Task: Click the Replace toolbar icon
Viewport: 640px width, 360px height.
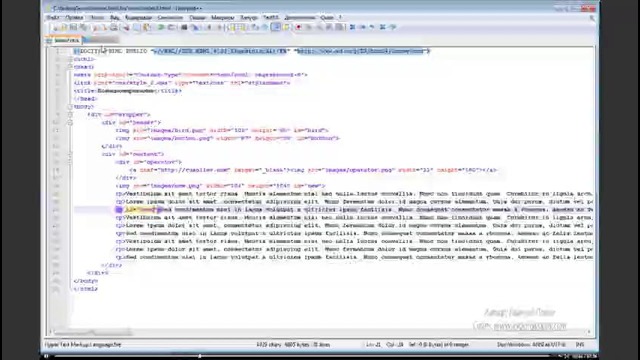Action: (x=195, y=27)
